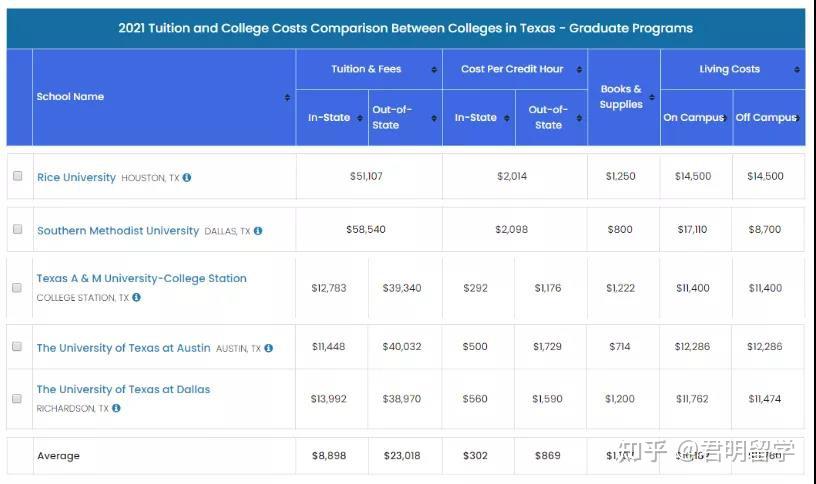Sort by Books & Supplies column arrows

652,97
